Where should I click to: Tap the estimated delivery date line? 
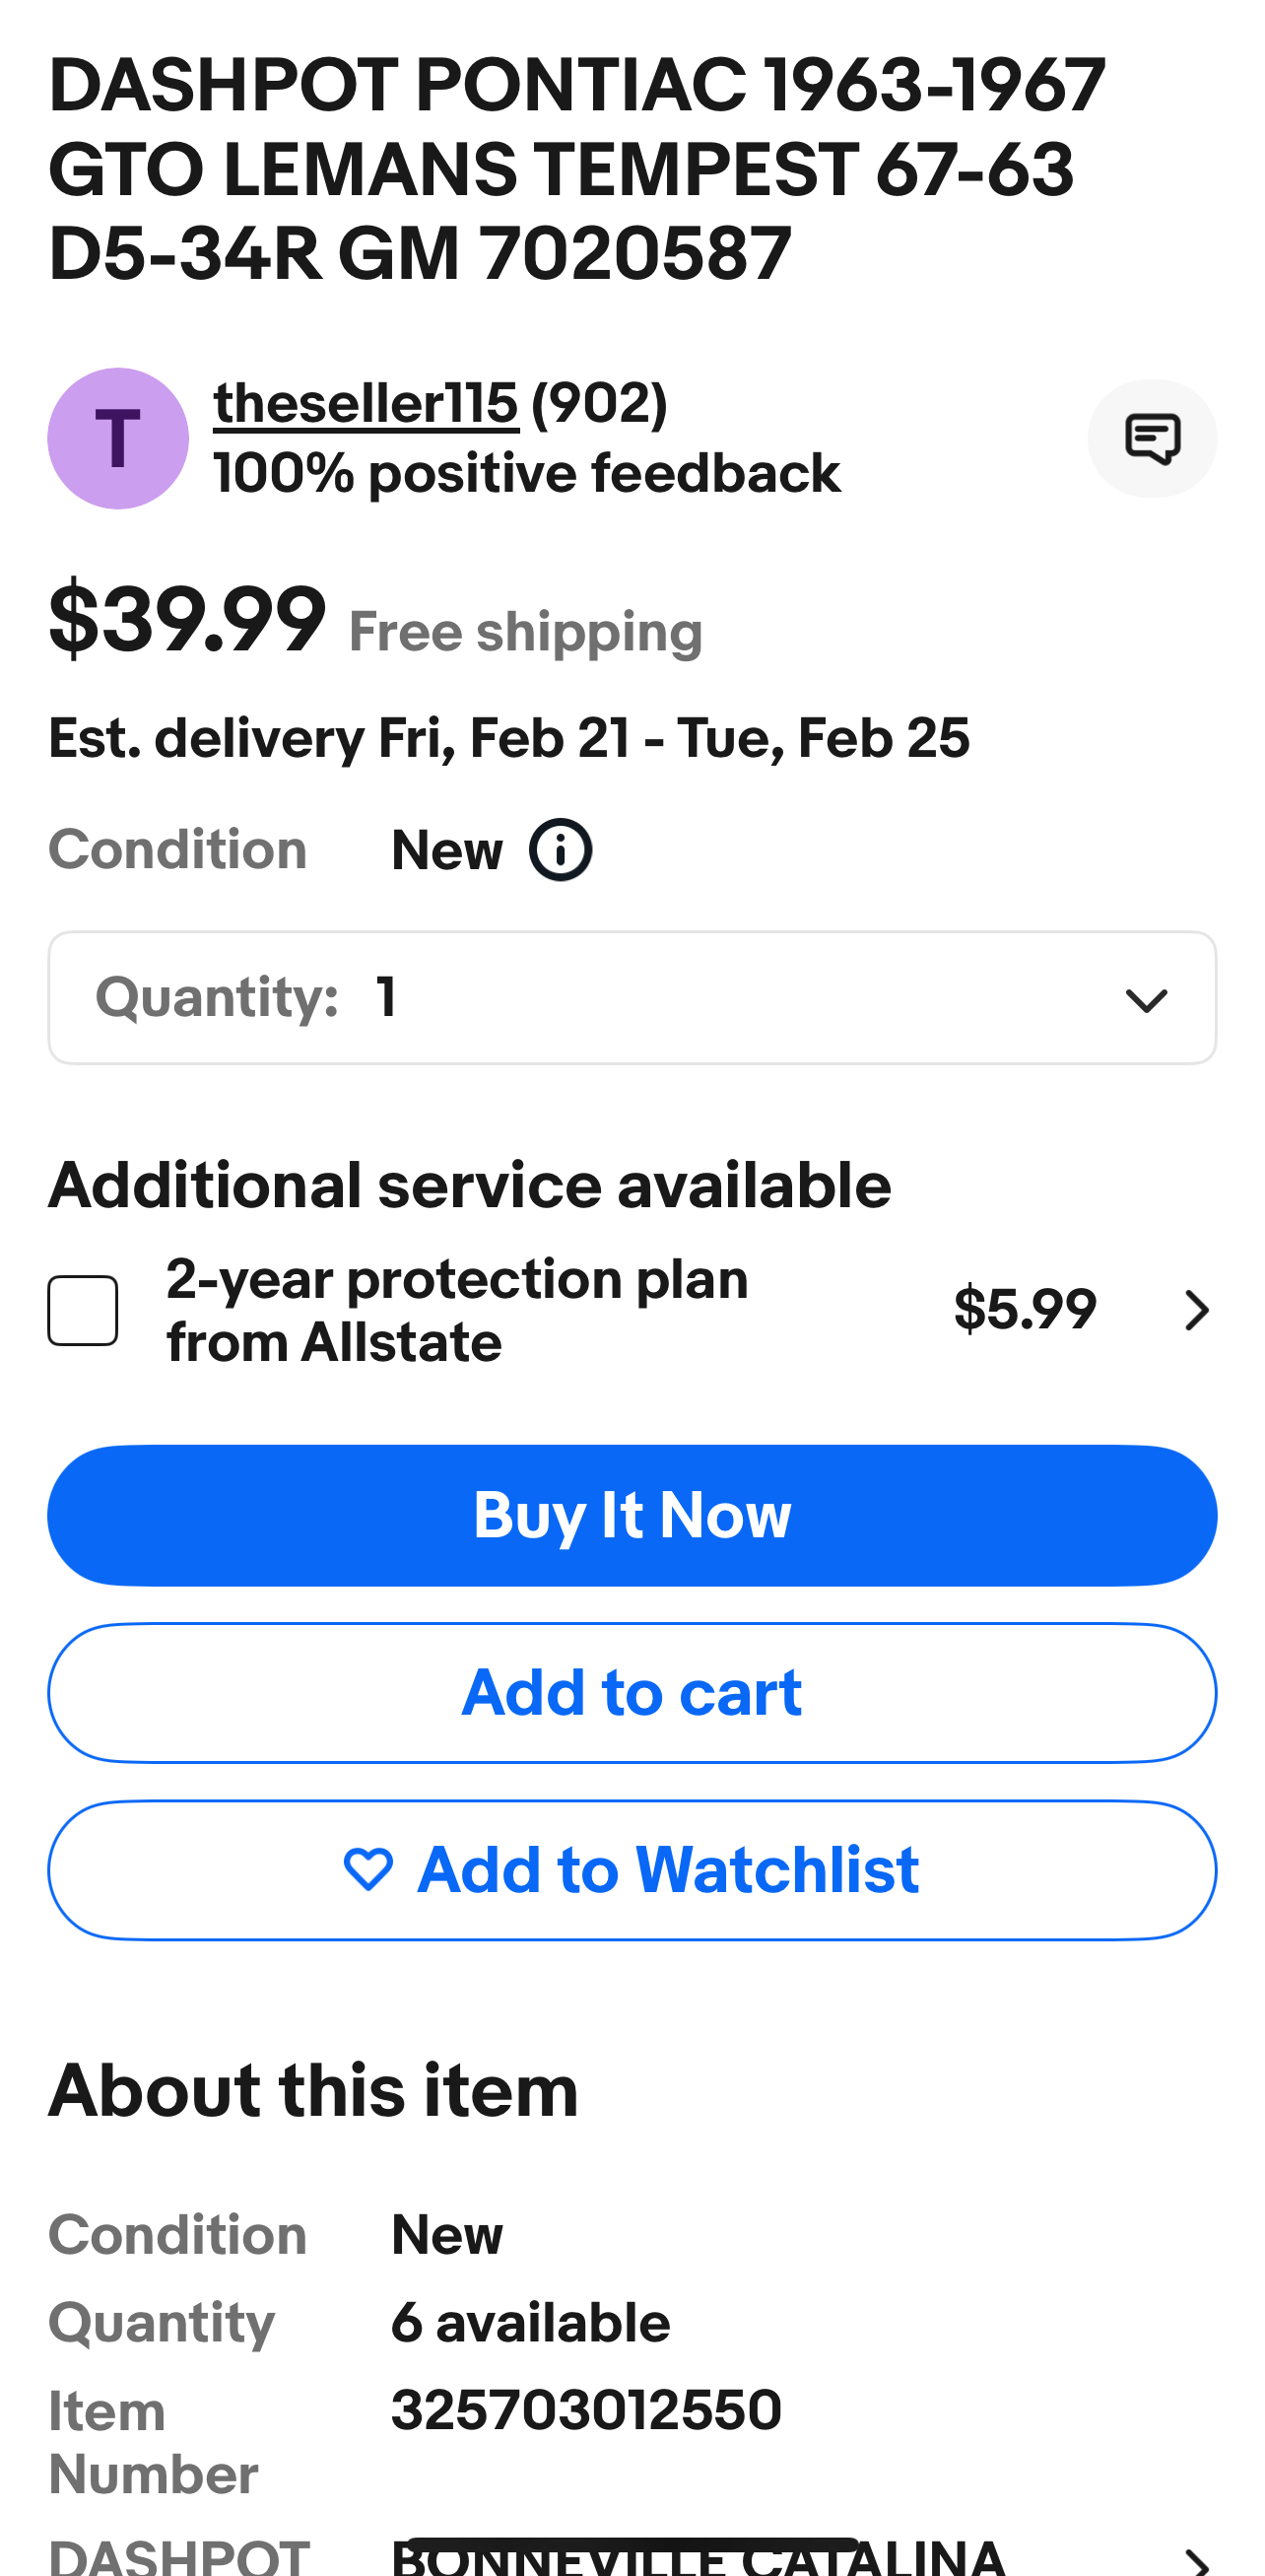tap(509, 738)
